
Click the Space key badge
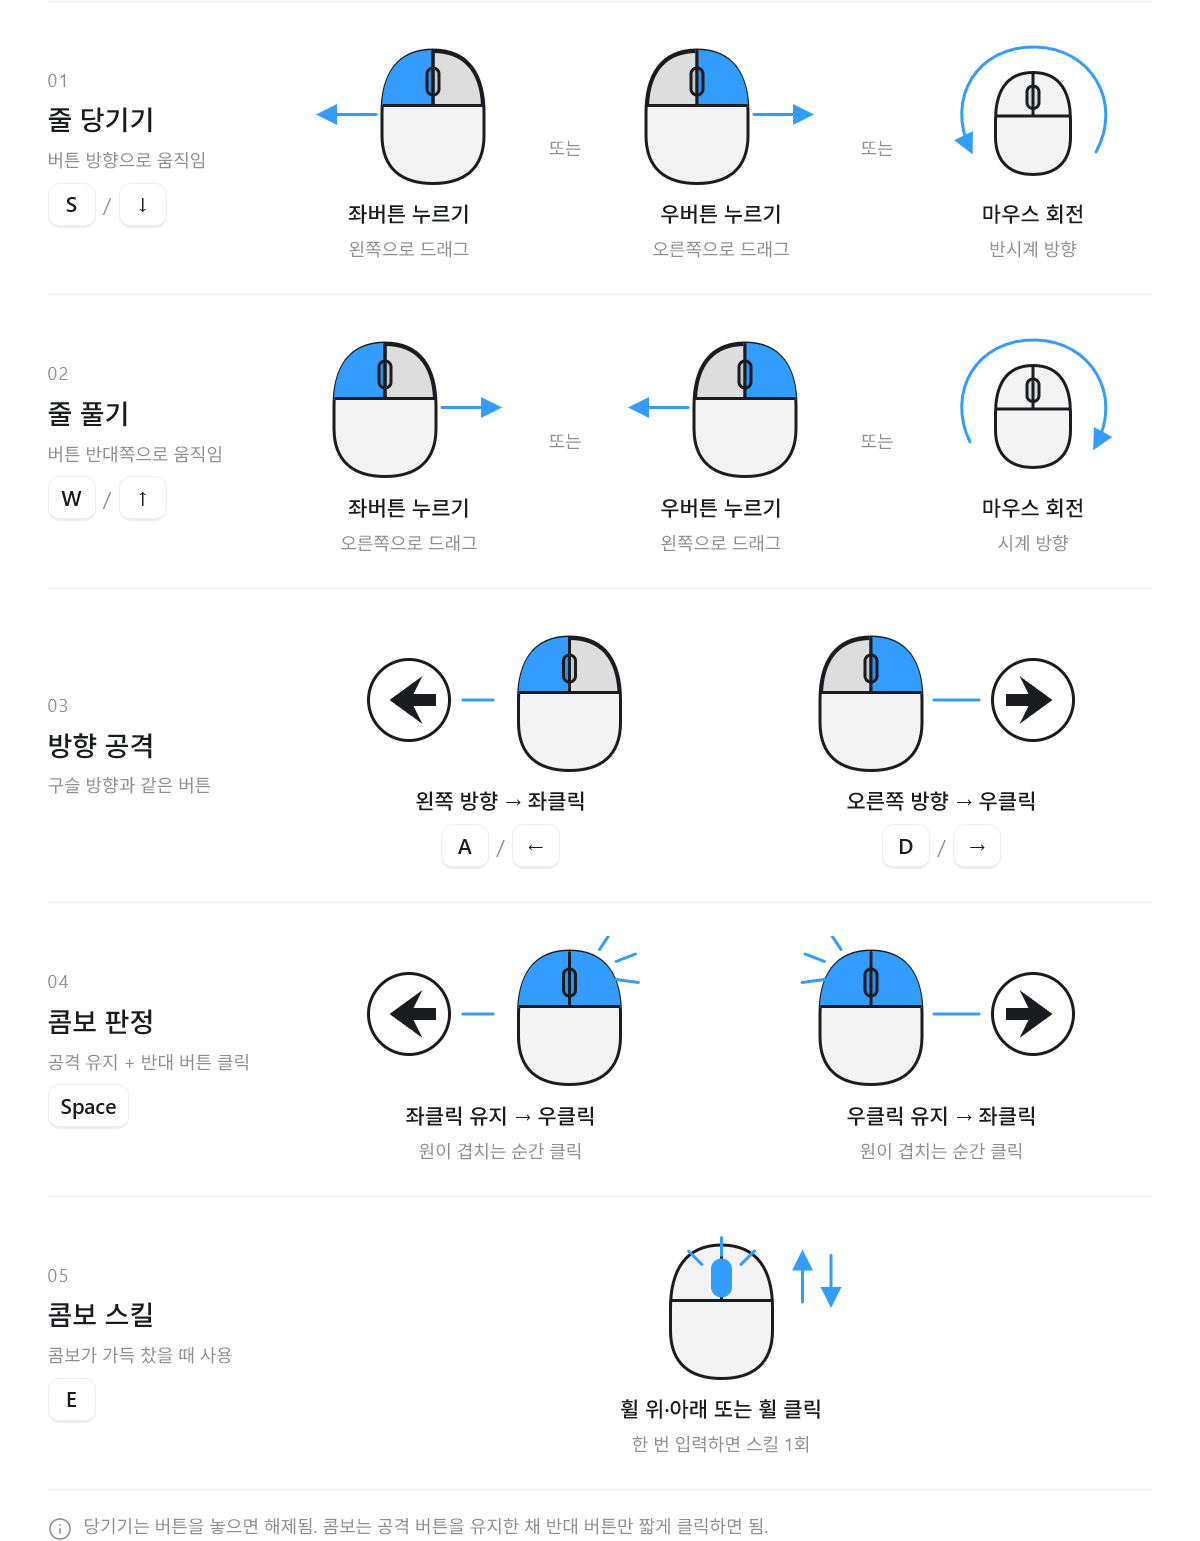[88, 1106]
